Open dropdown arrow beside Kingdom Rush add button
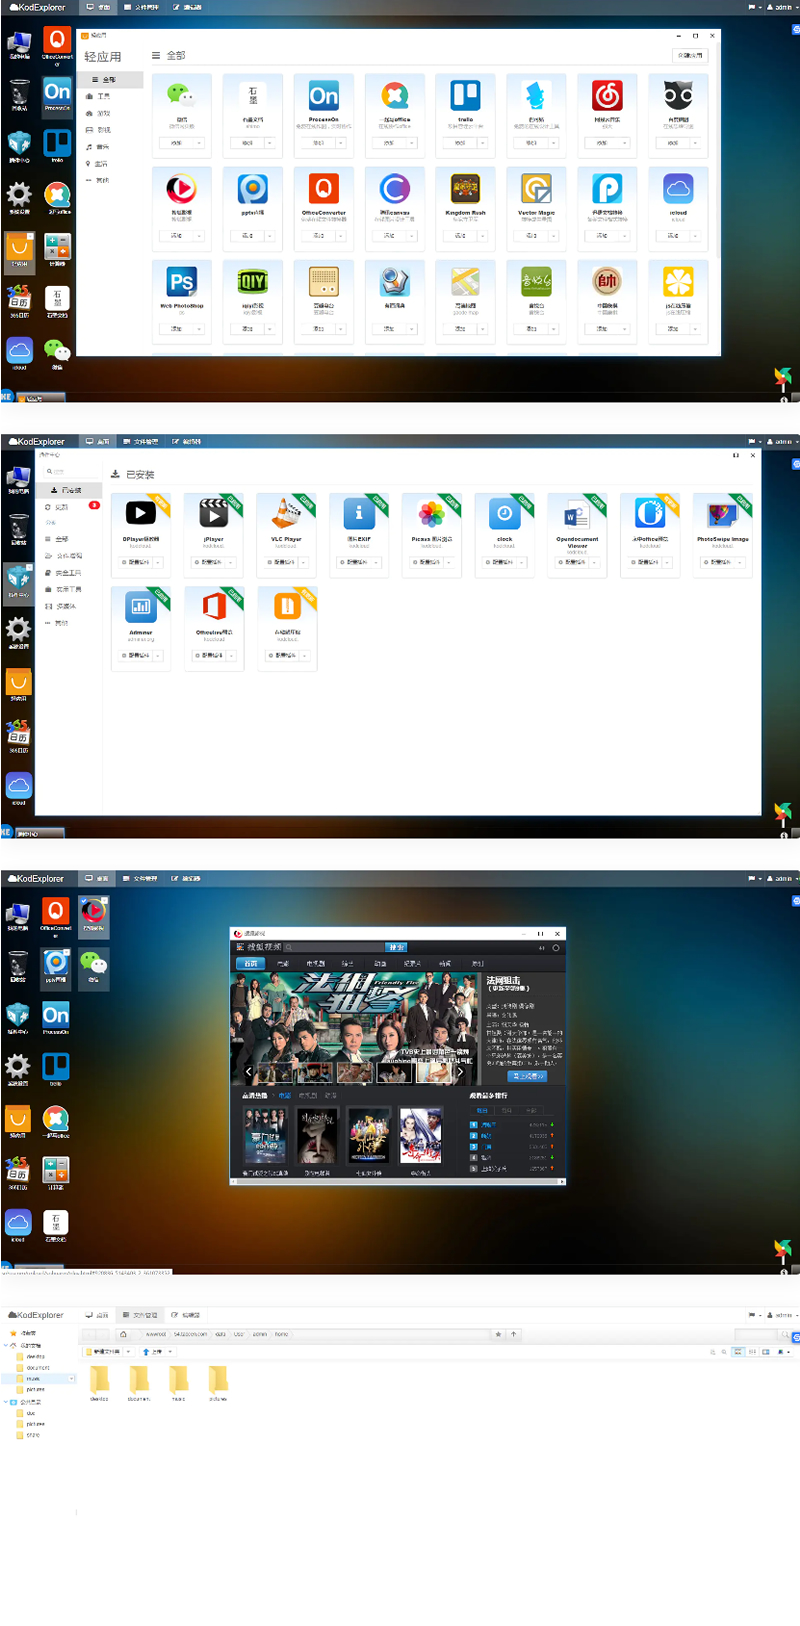The height and width of the screenshot is (1626, 800). [x=483, y=236]
